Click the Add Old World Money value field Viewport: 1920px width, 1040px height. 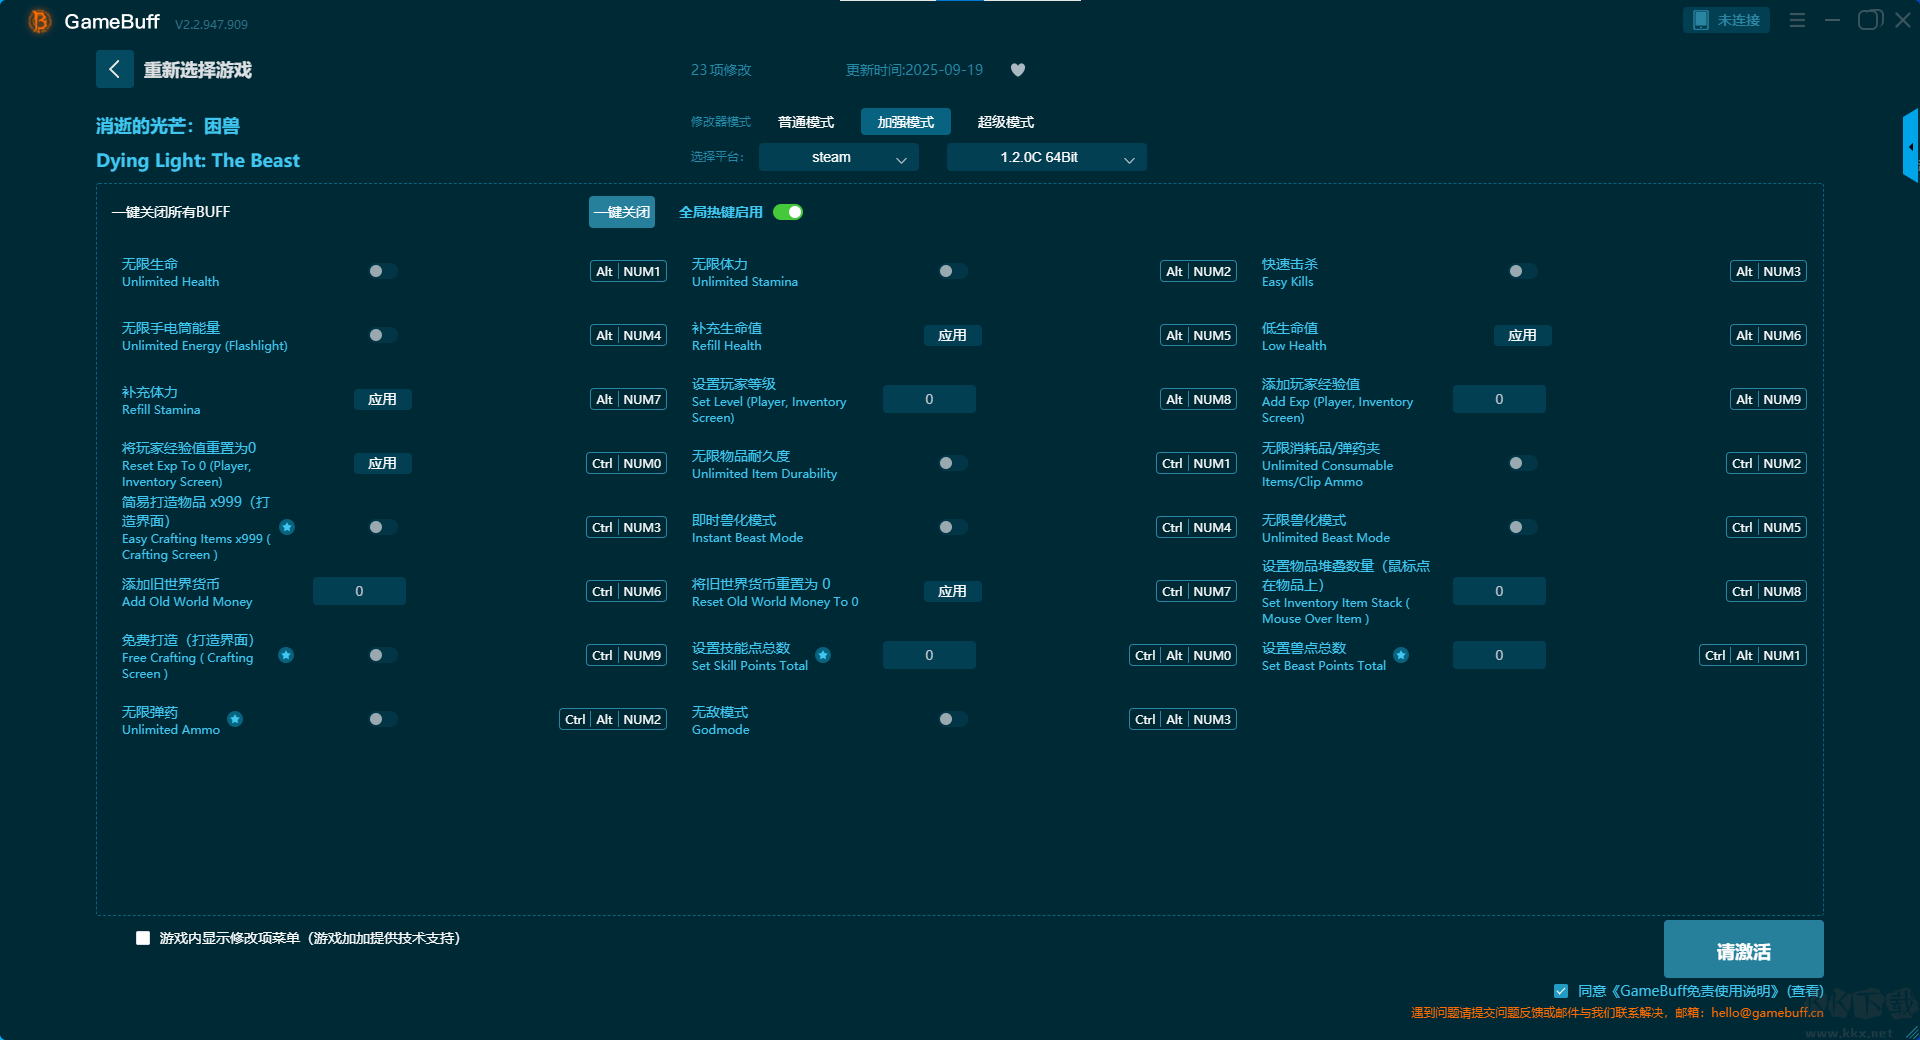(359, 591)
